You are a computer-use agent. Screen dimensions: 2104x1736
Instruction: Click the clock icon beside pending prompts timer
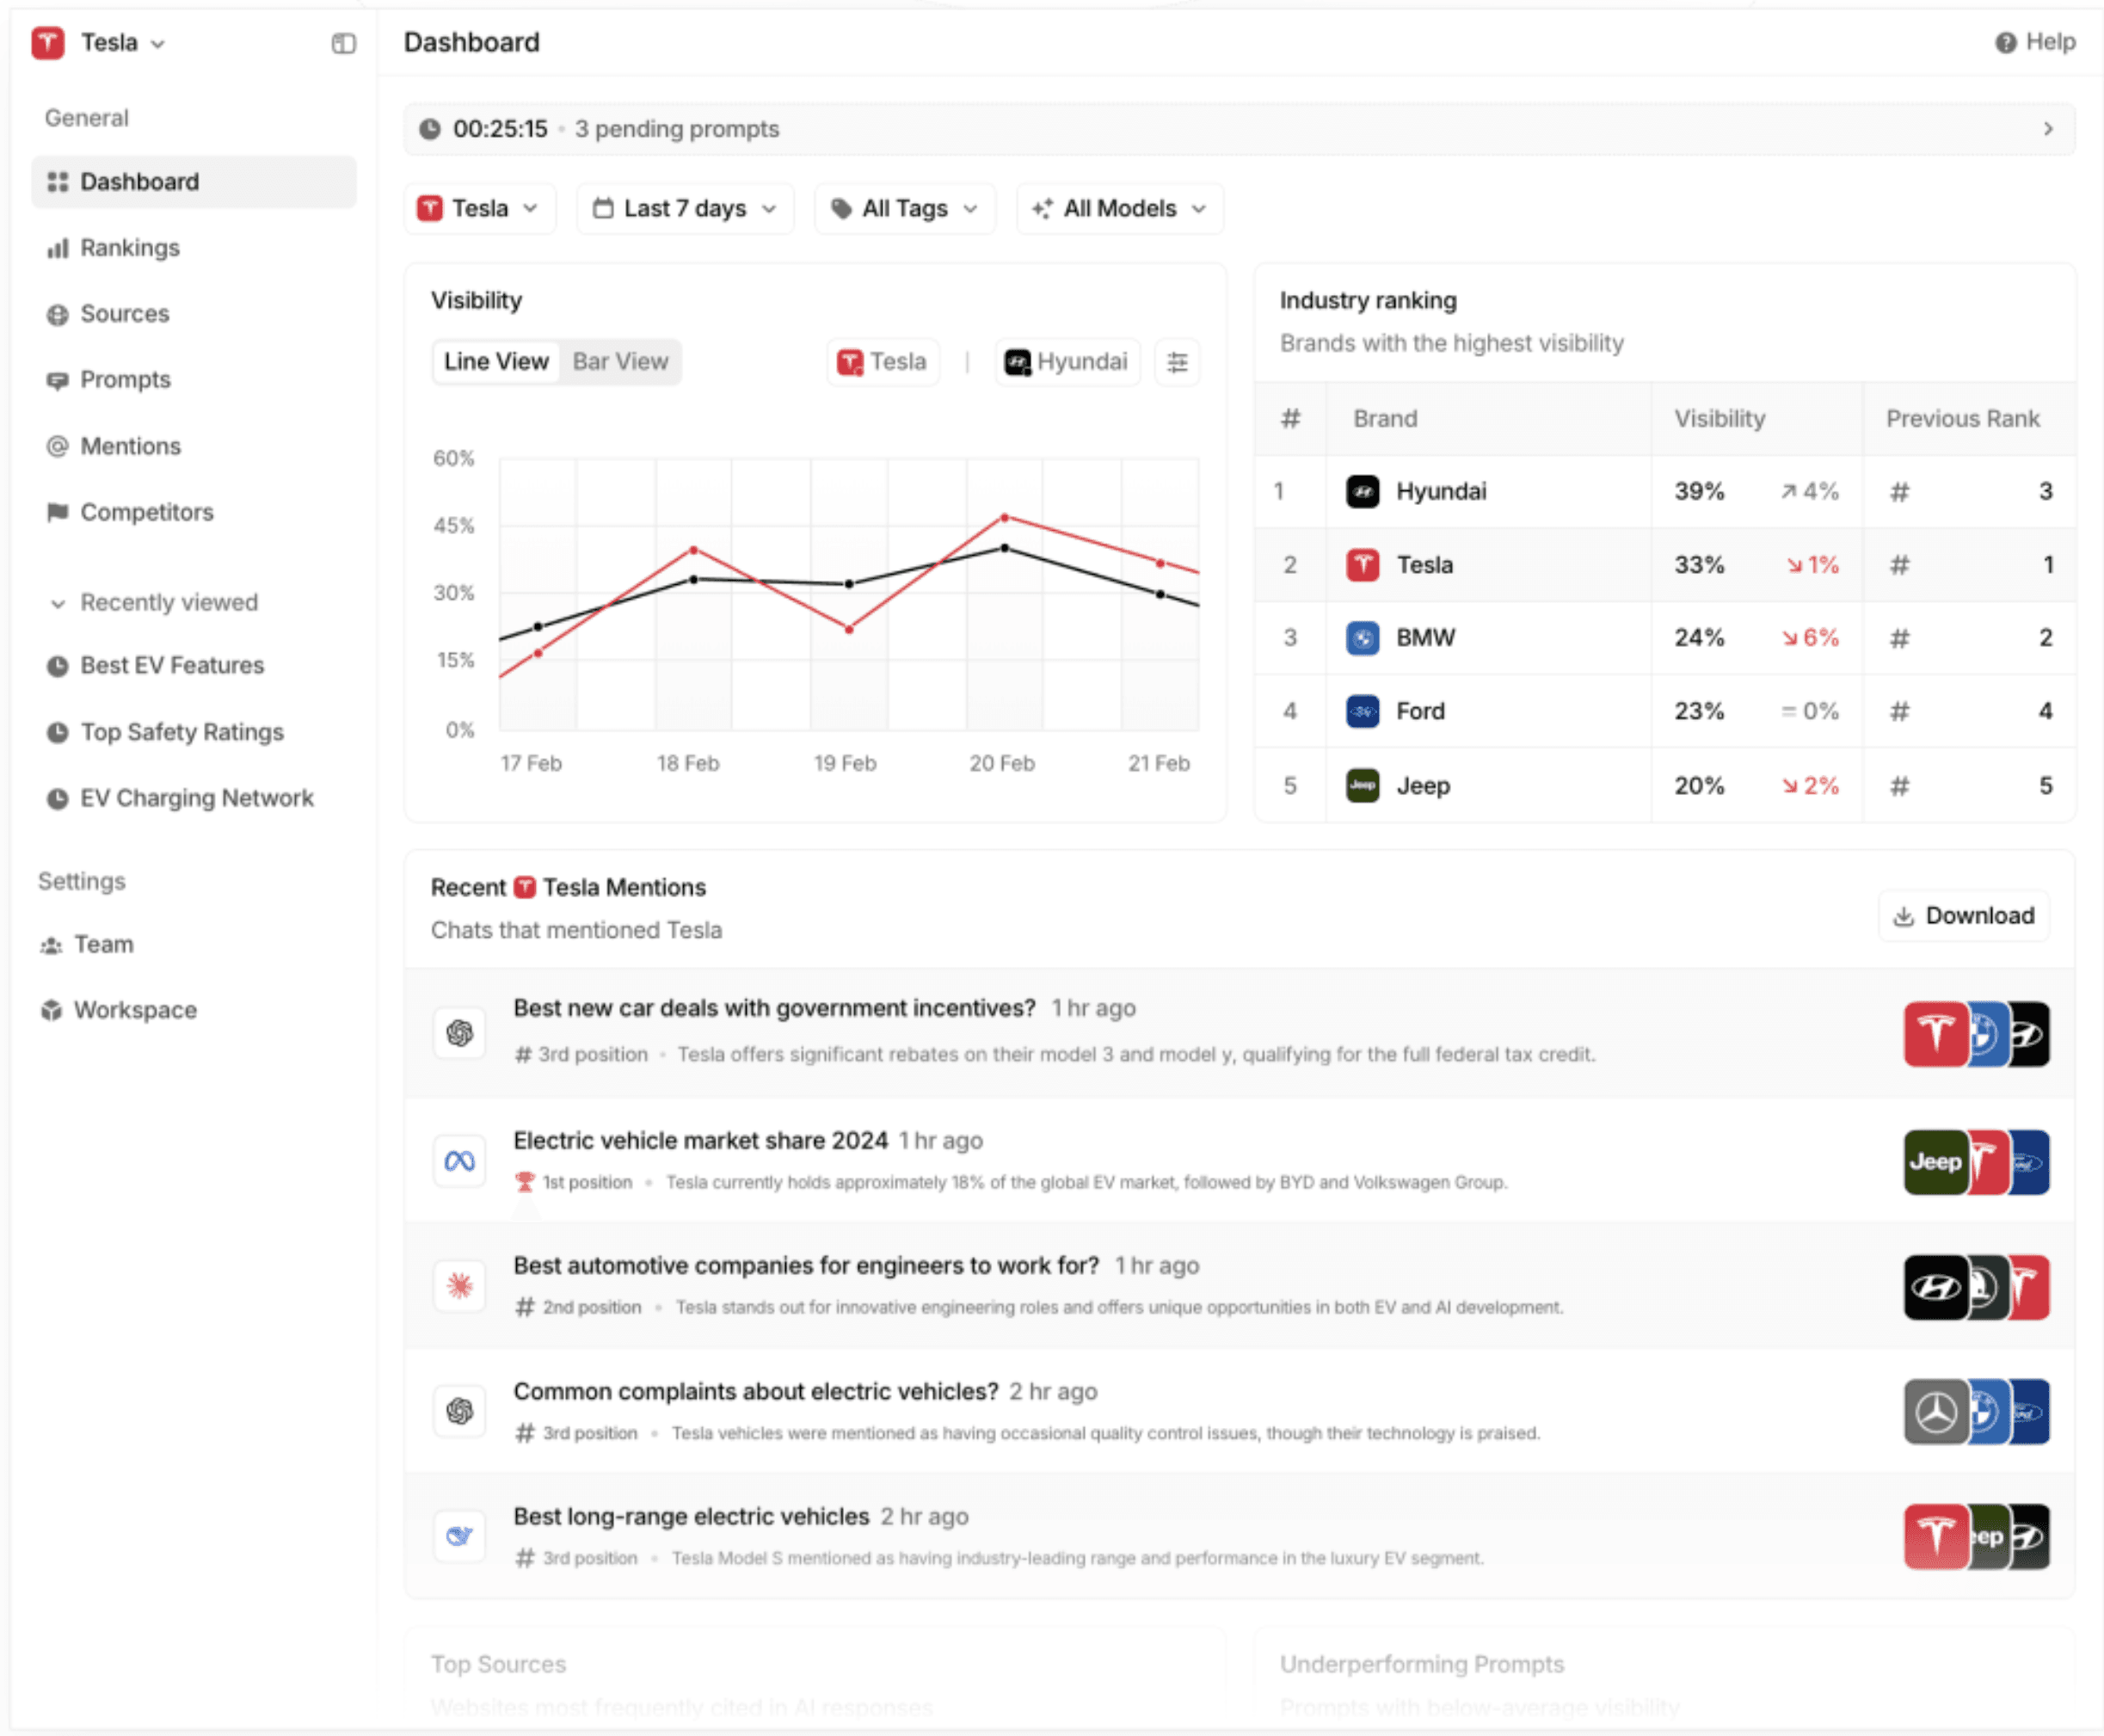(430, 129)
